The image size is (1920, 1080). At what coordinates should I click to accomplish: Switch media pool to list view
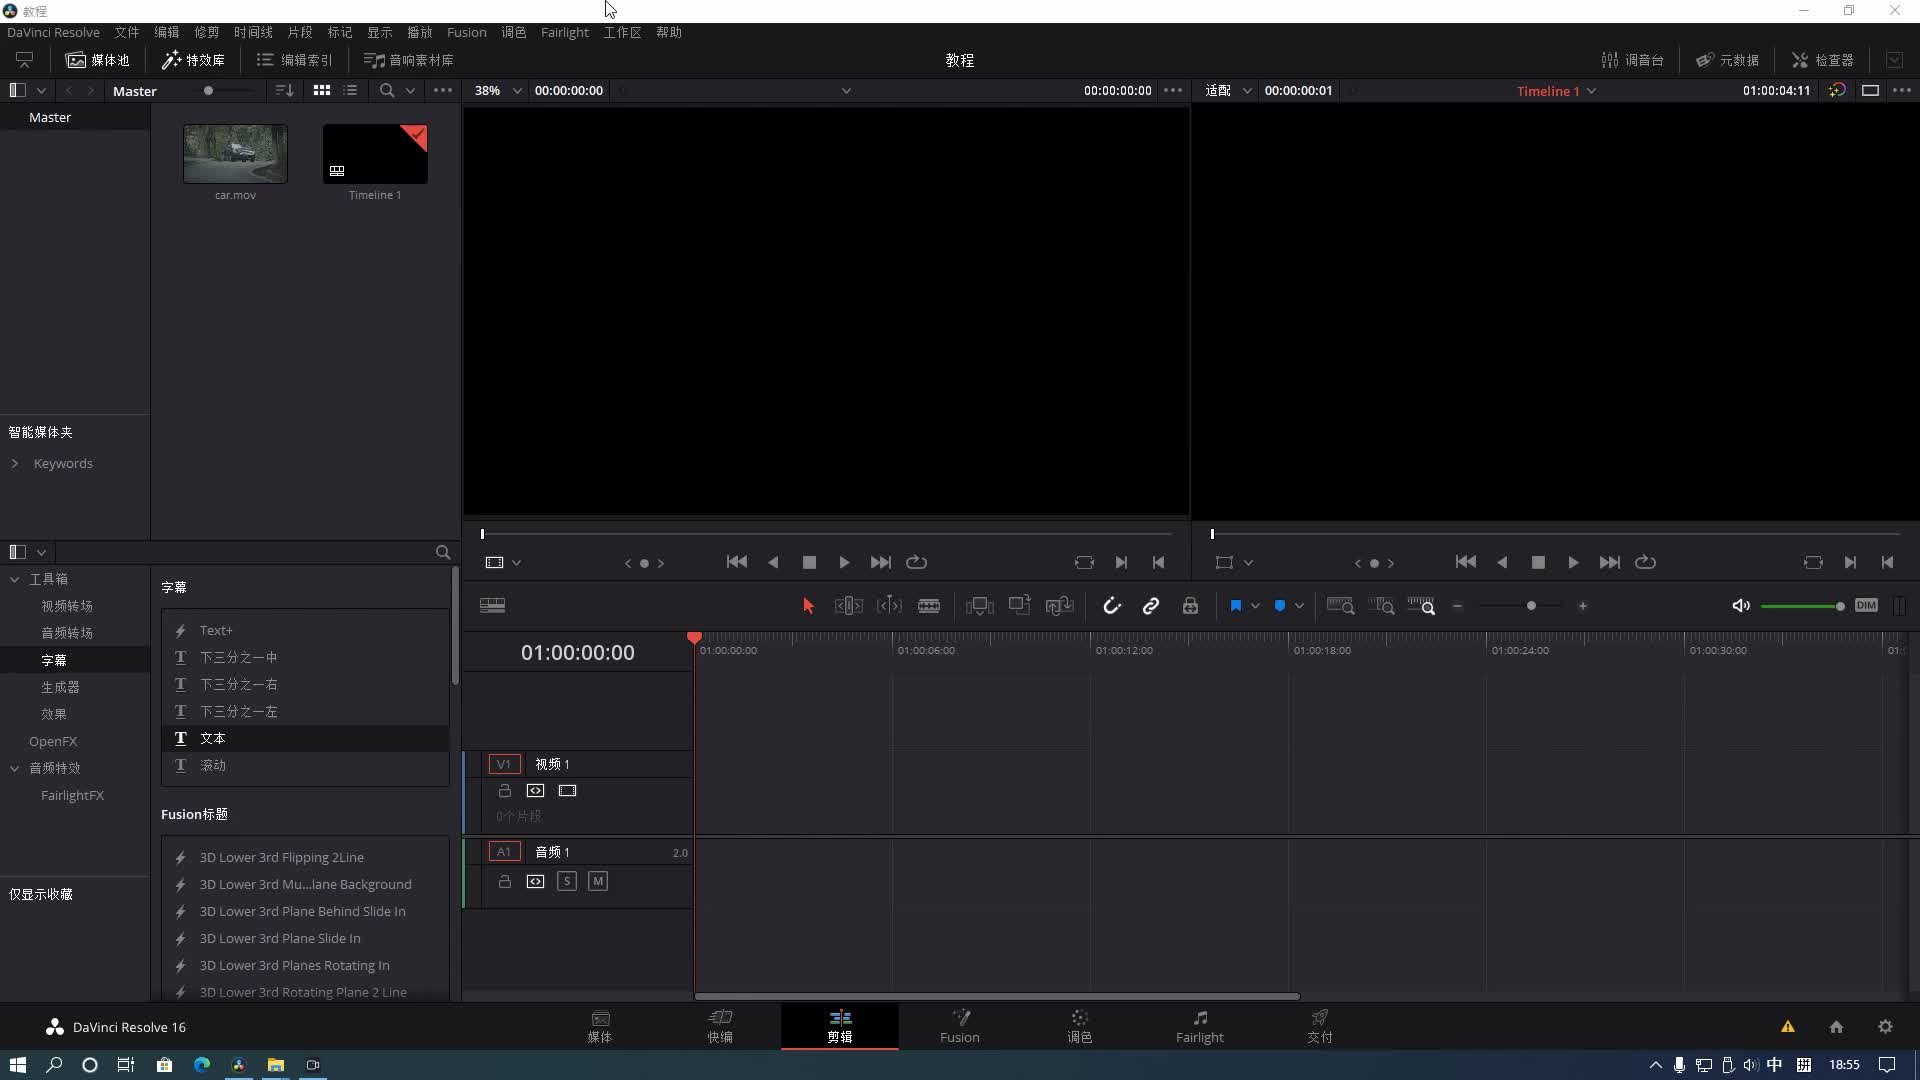coord(350,90)
